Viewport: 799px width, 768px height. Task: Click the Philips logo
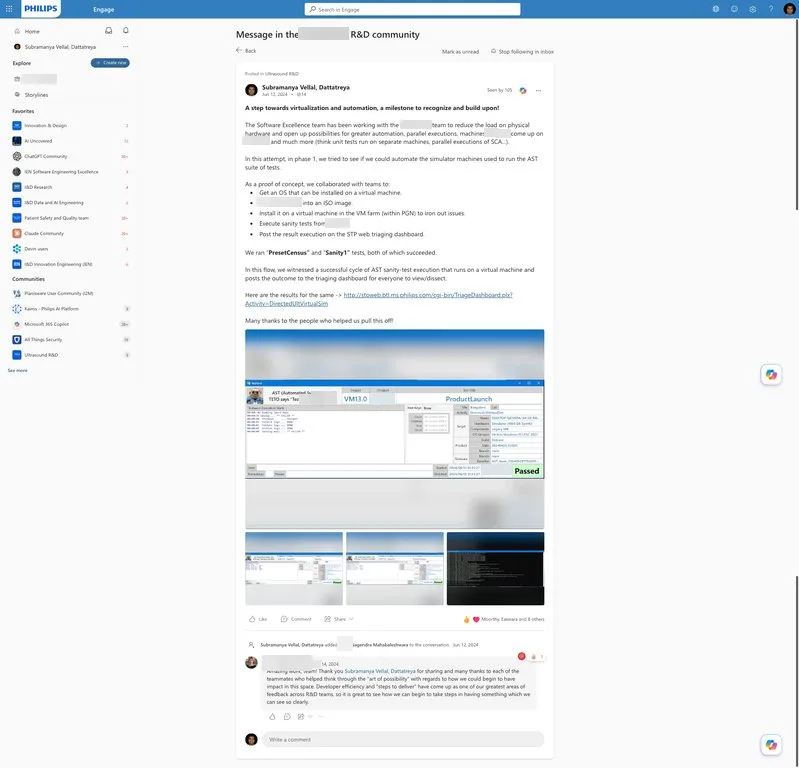[x=41, y=9]
